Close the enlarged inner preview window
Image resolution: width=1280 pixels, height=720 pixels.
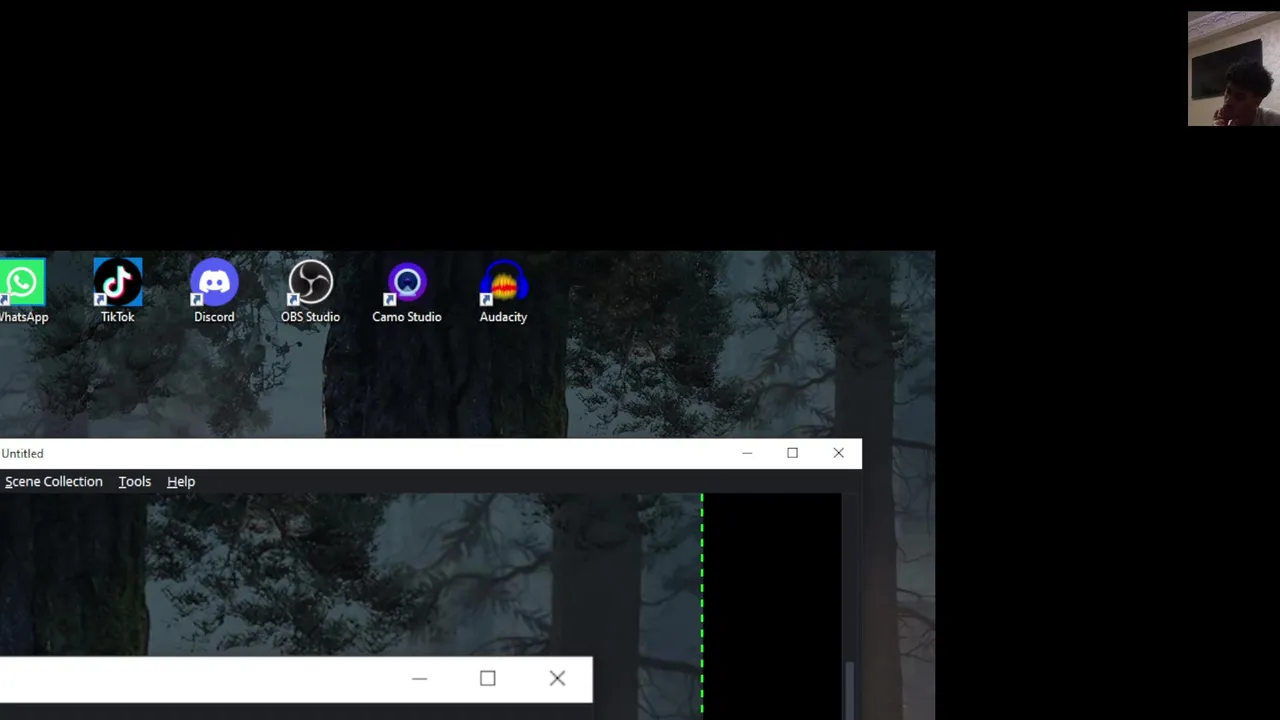(x=557, y=679)
